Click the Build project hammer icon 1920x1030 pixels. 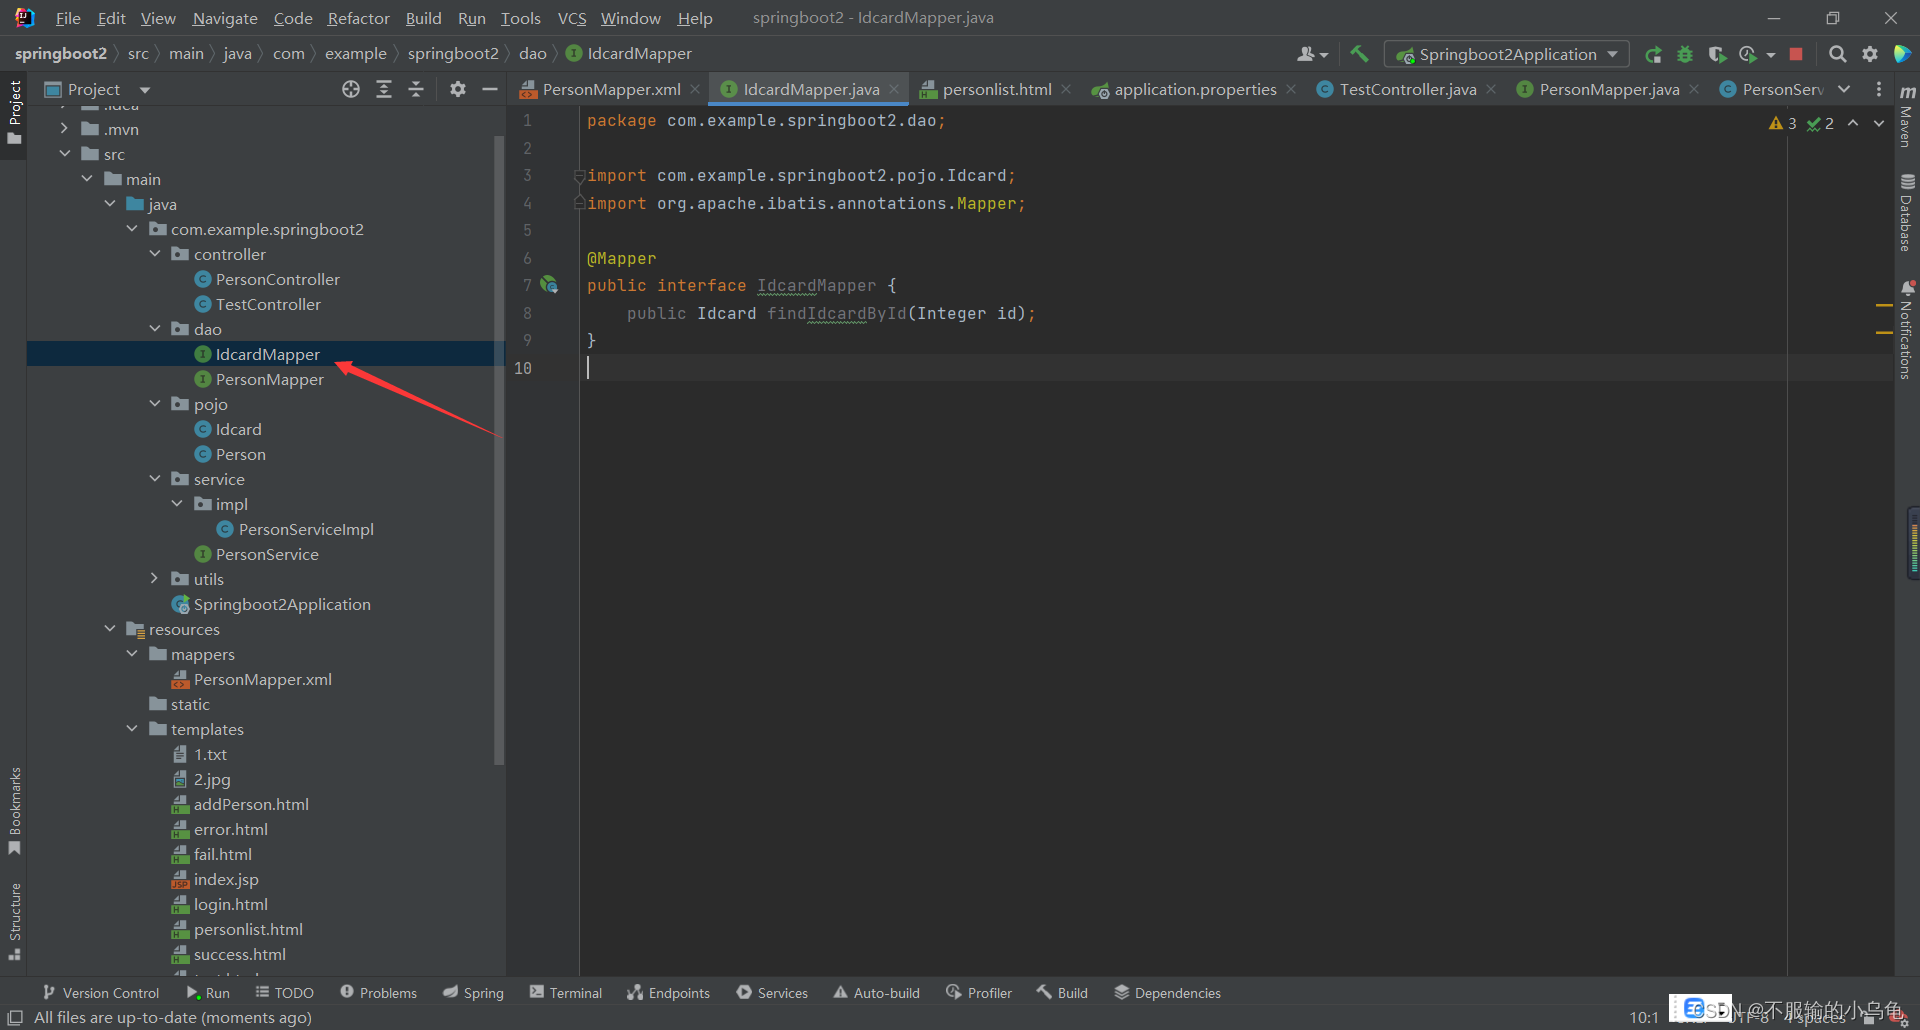pos(1359,54)
